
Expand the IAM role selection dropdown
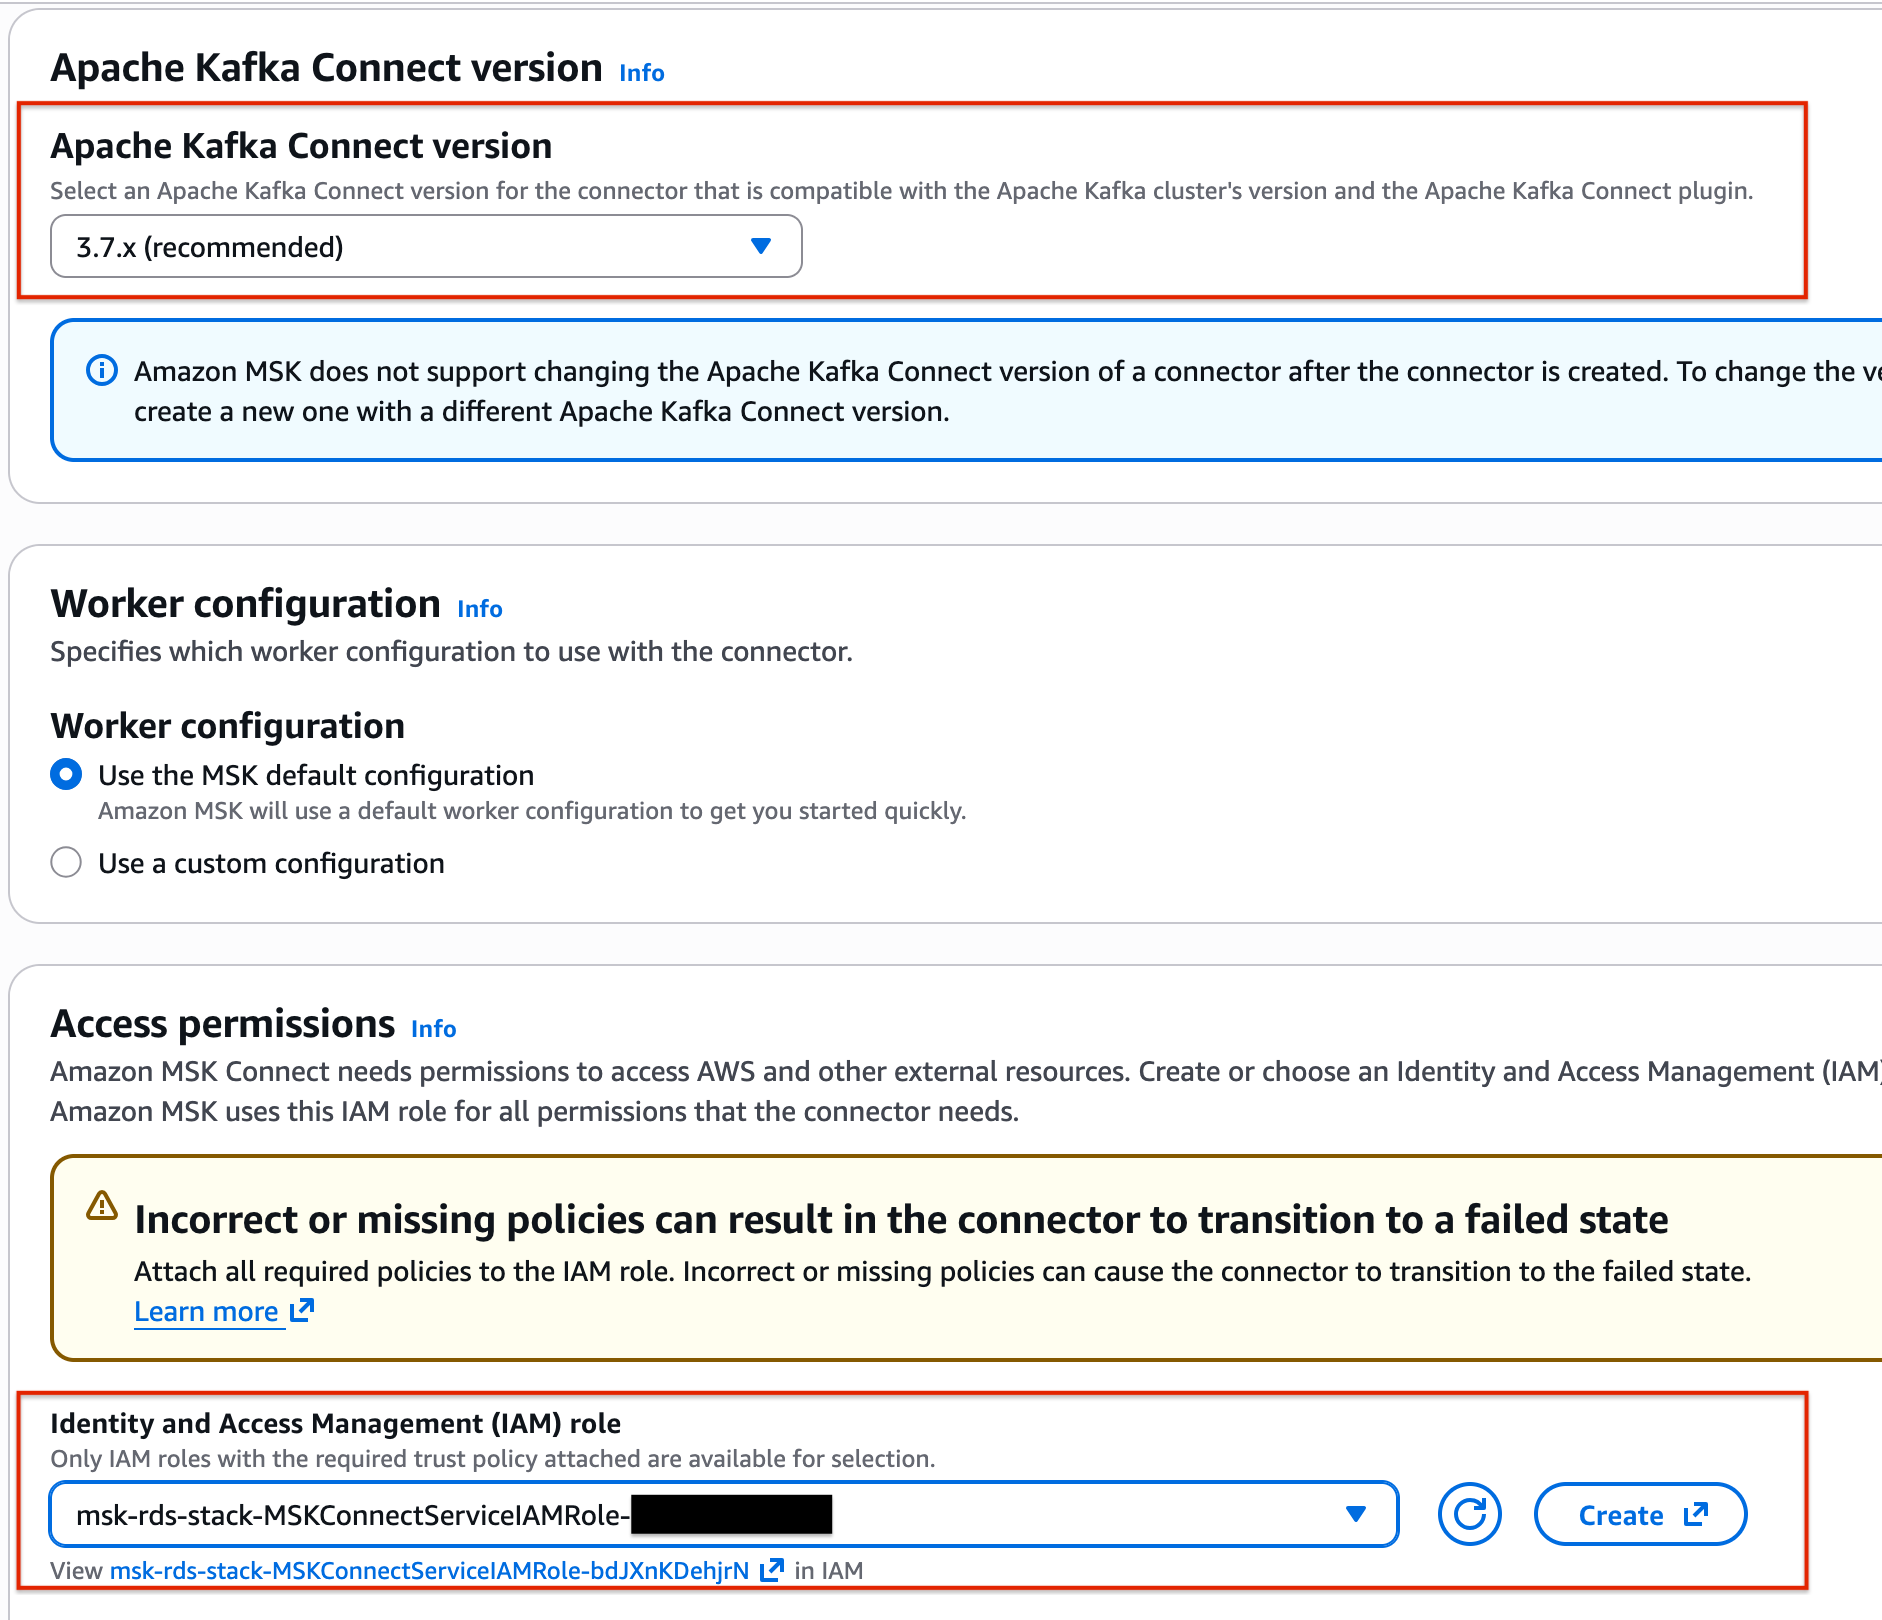pos(722,1514)
